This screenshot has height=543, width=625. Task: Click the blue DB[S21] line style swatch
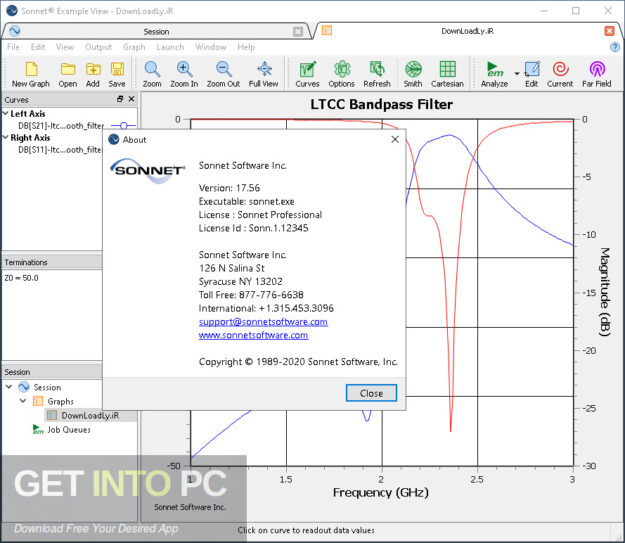(123, 126)
